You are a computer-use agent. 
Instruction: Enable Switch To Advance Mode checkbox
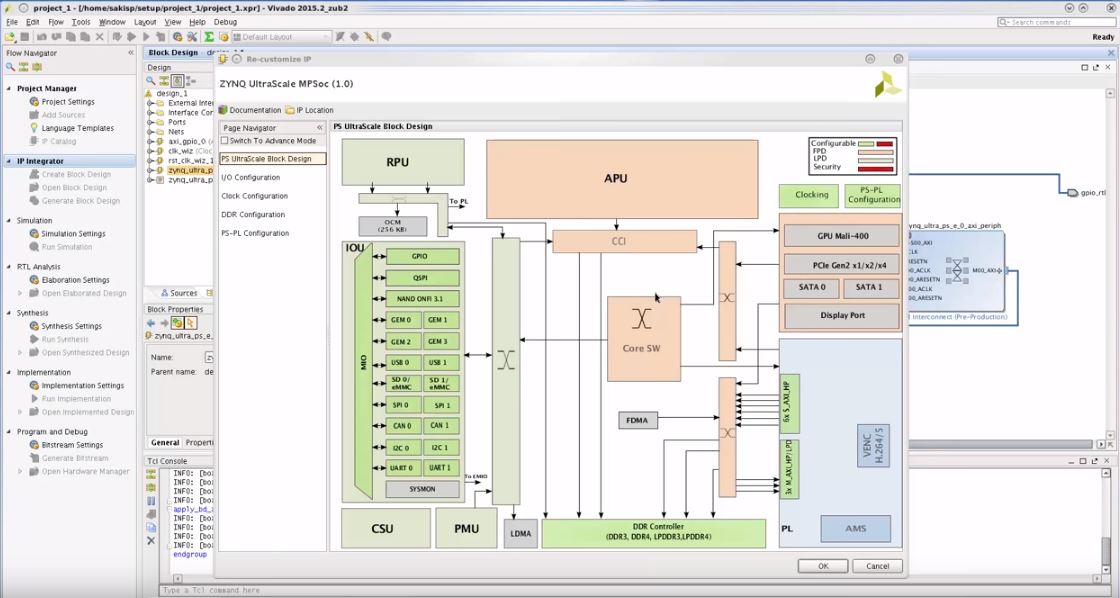[x=224, y=141]
